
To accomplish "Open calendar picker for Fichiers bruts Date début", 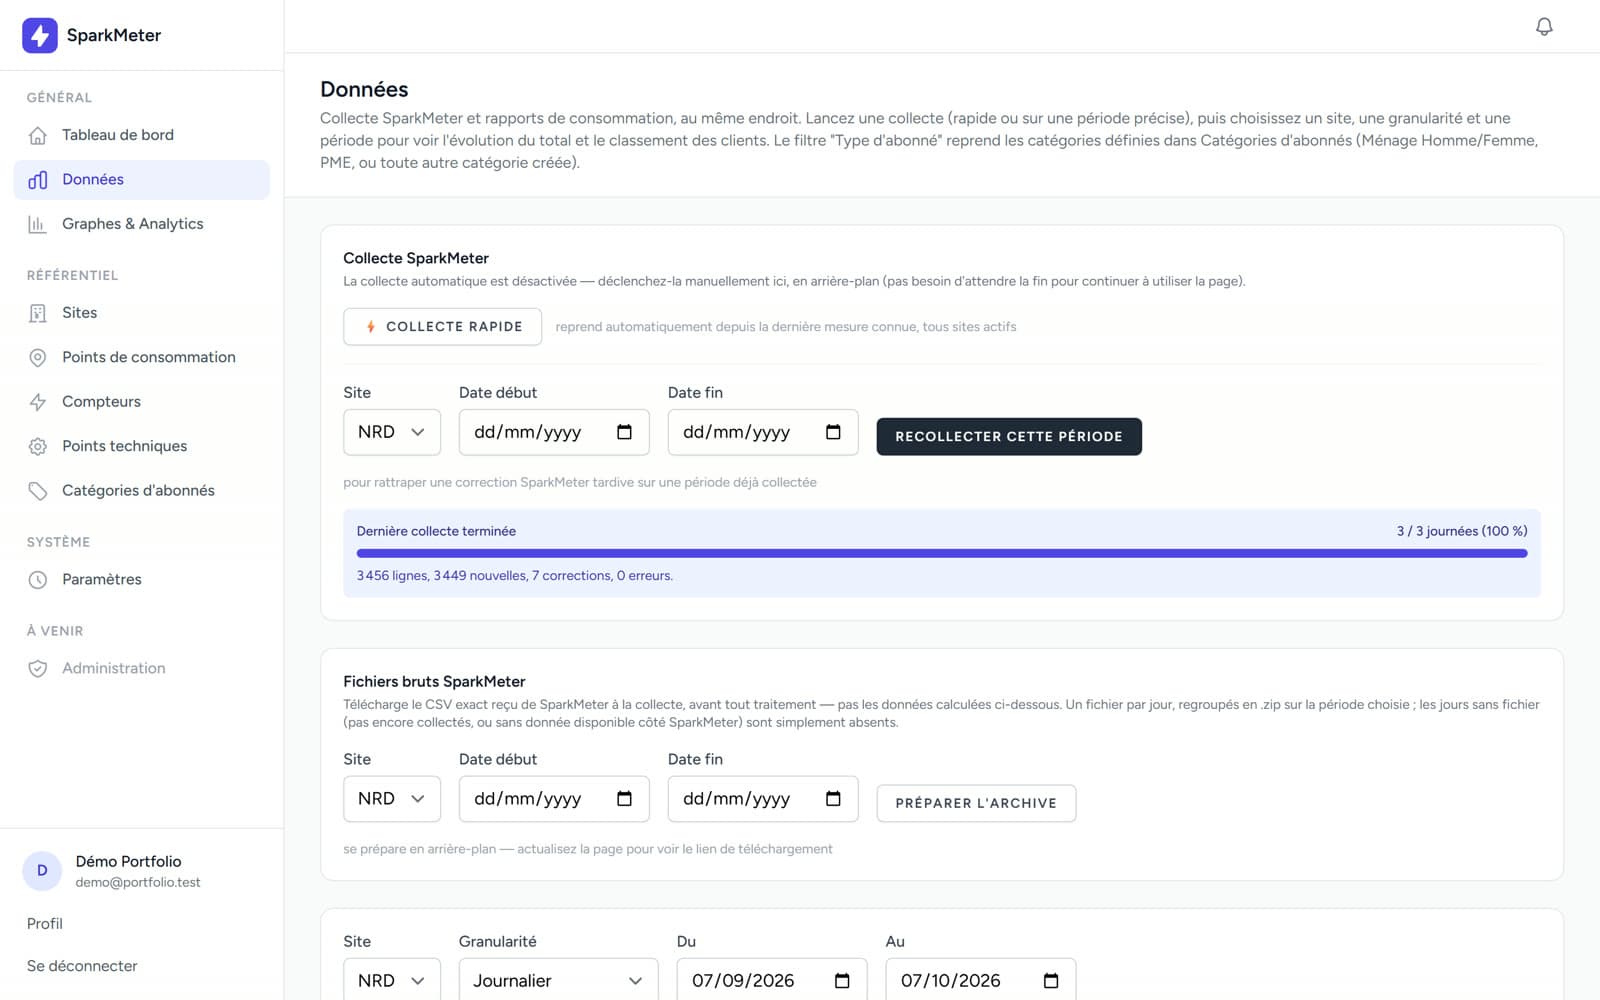I will click(x=624, y=799).
